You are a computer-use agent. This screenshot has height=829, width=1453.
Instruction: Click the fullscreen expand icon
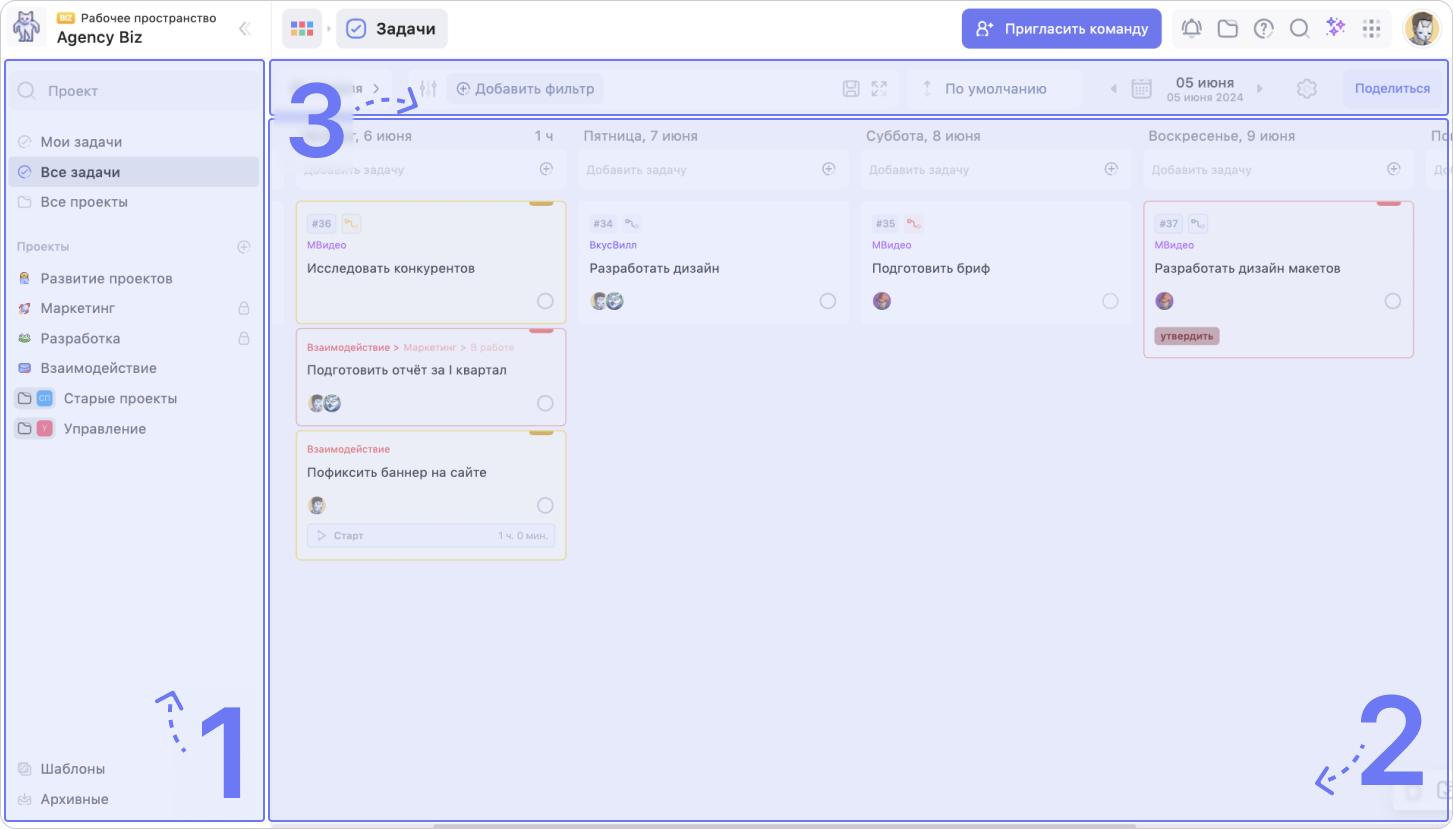click(879, 89)
